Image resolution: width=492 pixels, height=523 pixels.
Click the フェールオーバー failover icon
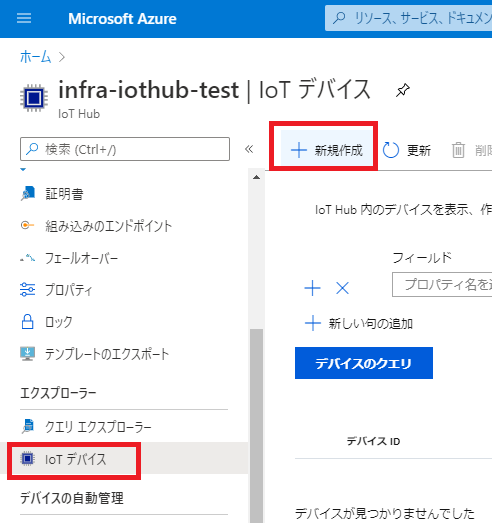28,258
